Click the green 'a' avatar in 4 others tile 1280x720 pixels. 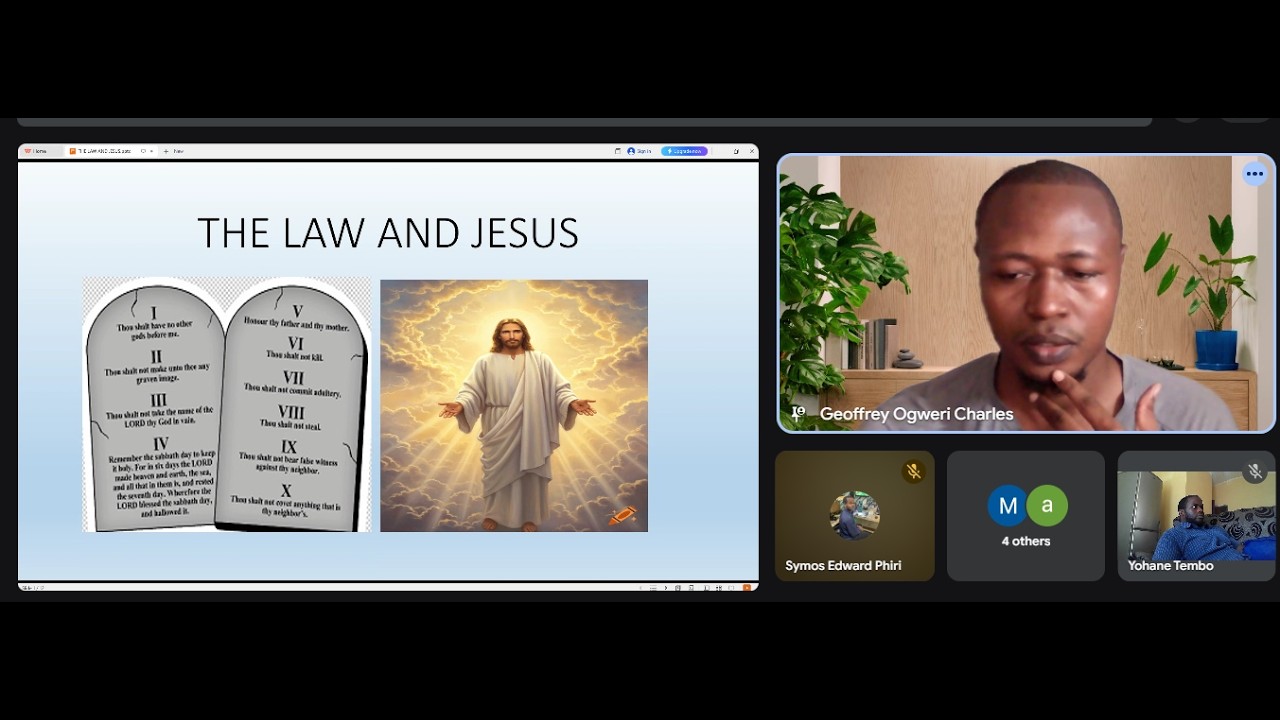1047,506
